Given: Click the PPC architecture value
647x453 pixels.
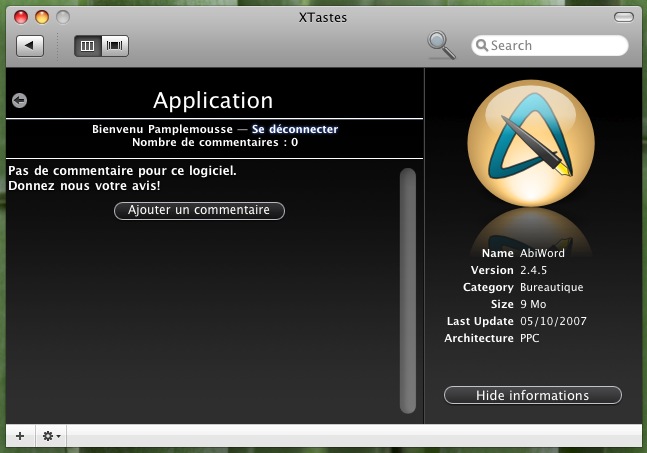Looking at the screenshot, I should [529, 338].
